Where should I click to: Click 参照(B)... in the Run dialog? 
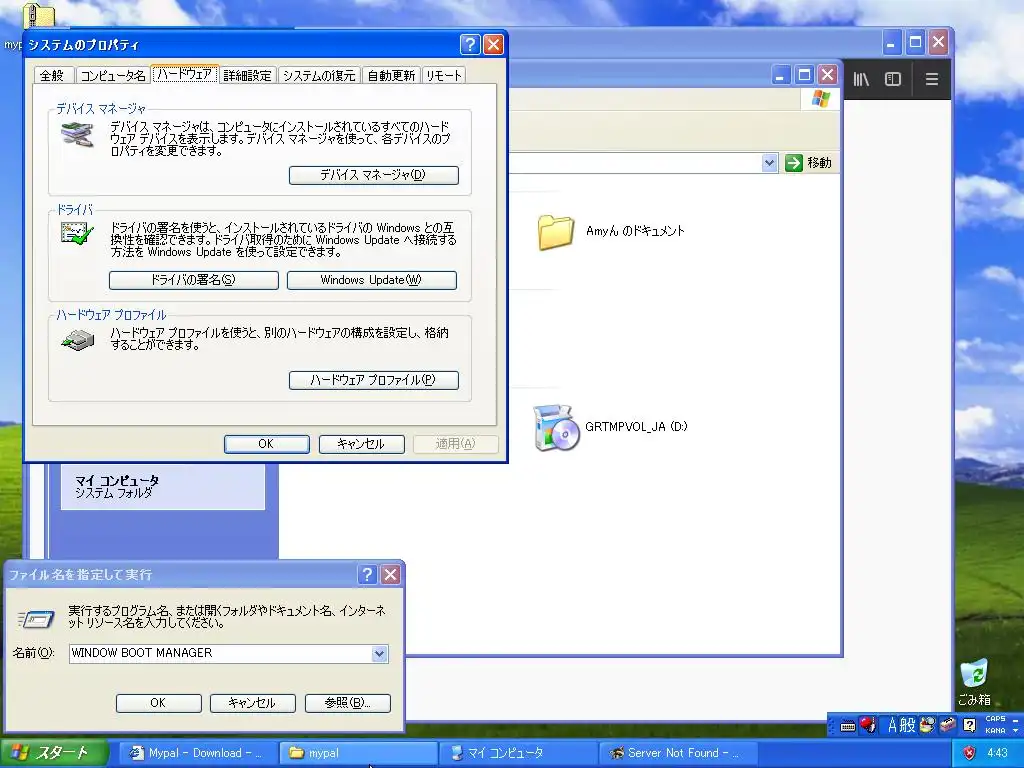(347, 703)
